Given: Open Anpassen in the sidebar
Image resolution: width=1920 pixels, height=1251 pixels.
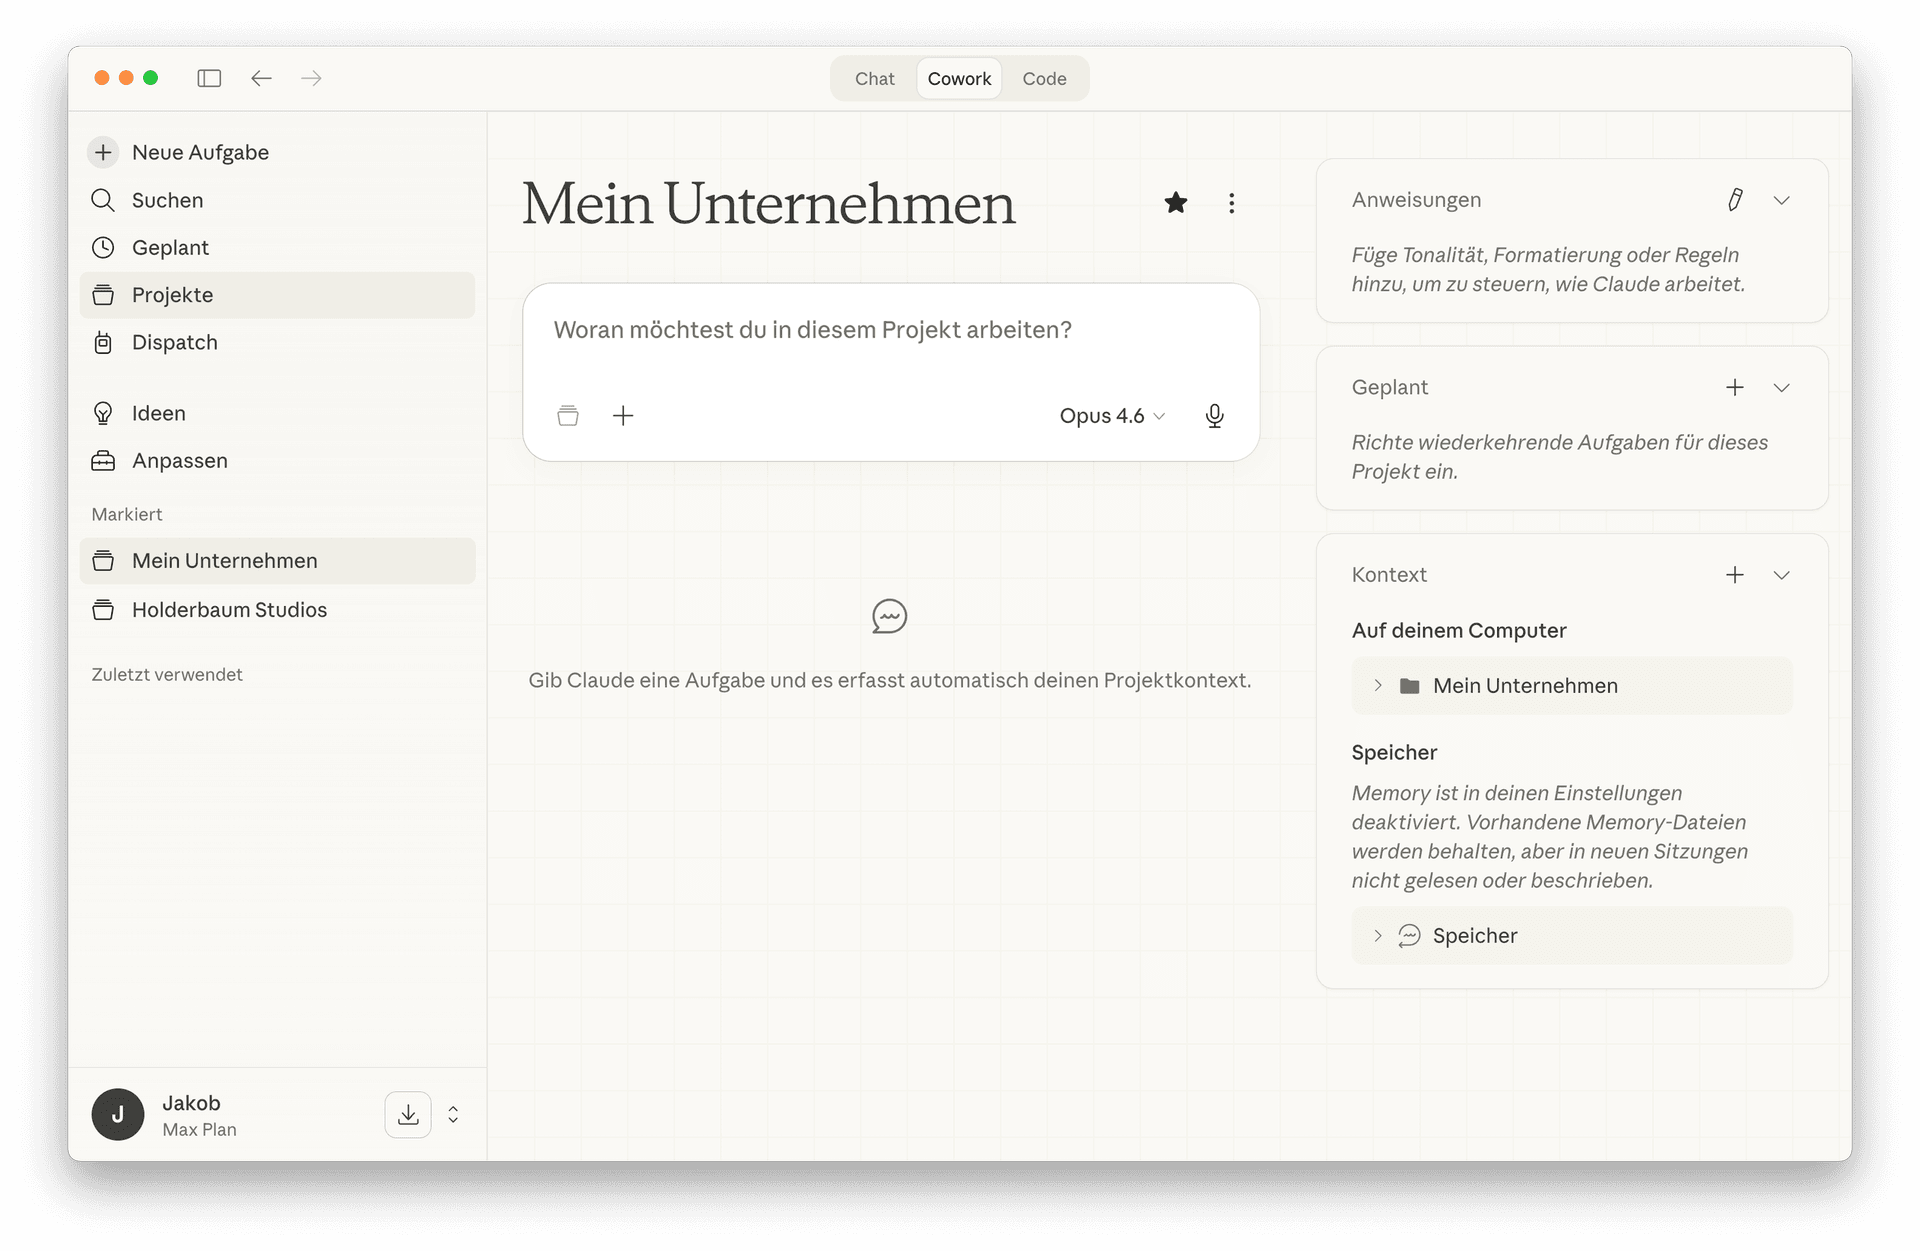Looking at the screenshot, I should (x=278, y=461).
